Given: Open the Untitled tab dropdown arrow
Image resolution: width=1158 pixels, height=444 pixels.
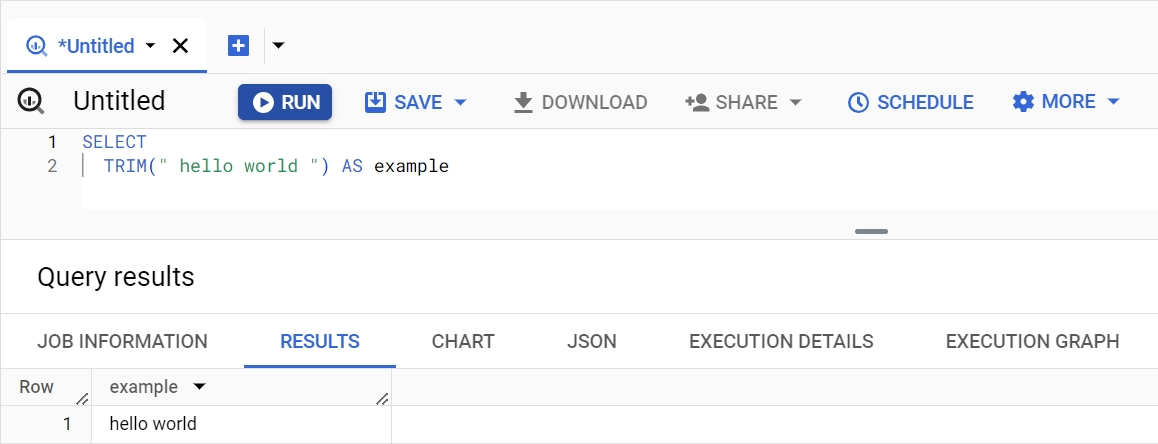Looking at the screenshot, I should point(151,46).
